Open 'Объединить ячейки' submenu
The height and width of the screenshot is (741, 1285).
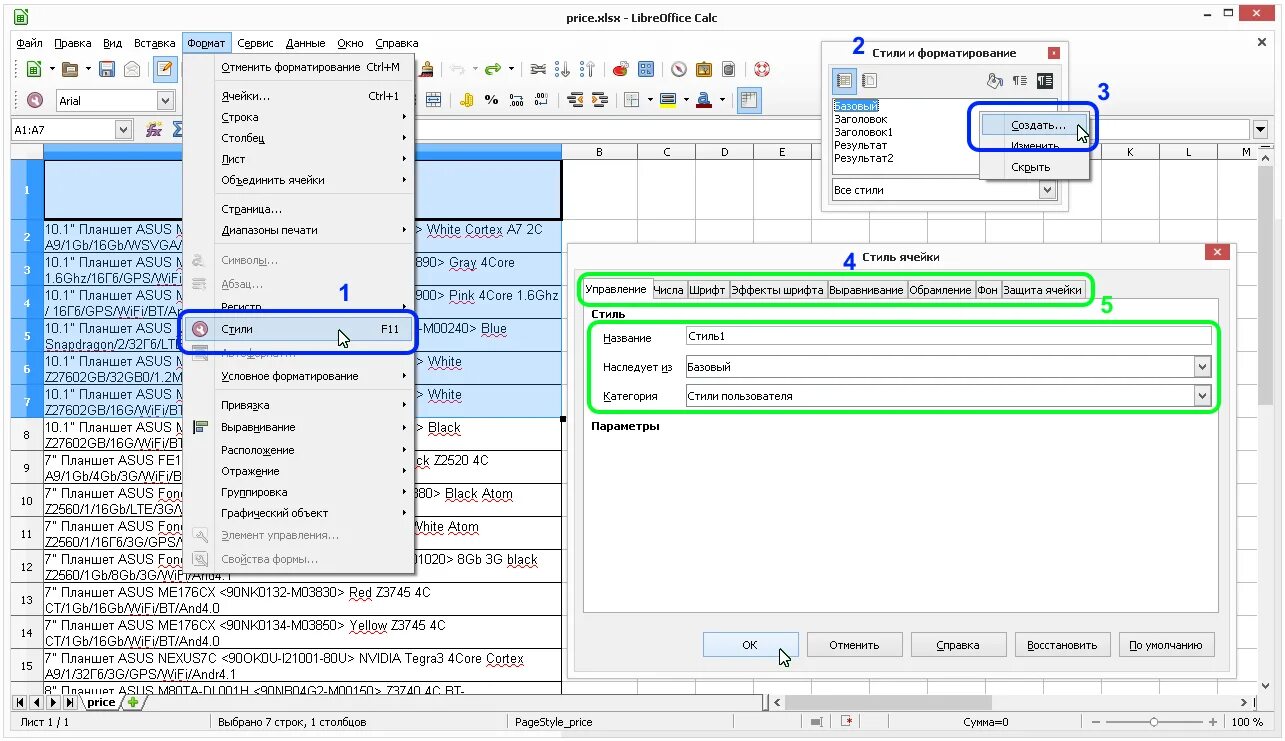[x=299, y=180]
